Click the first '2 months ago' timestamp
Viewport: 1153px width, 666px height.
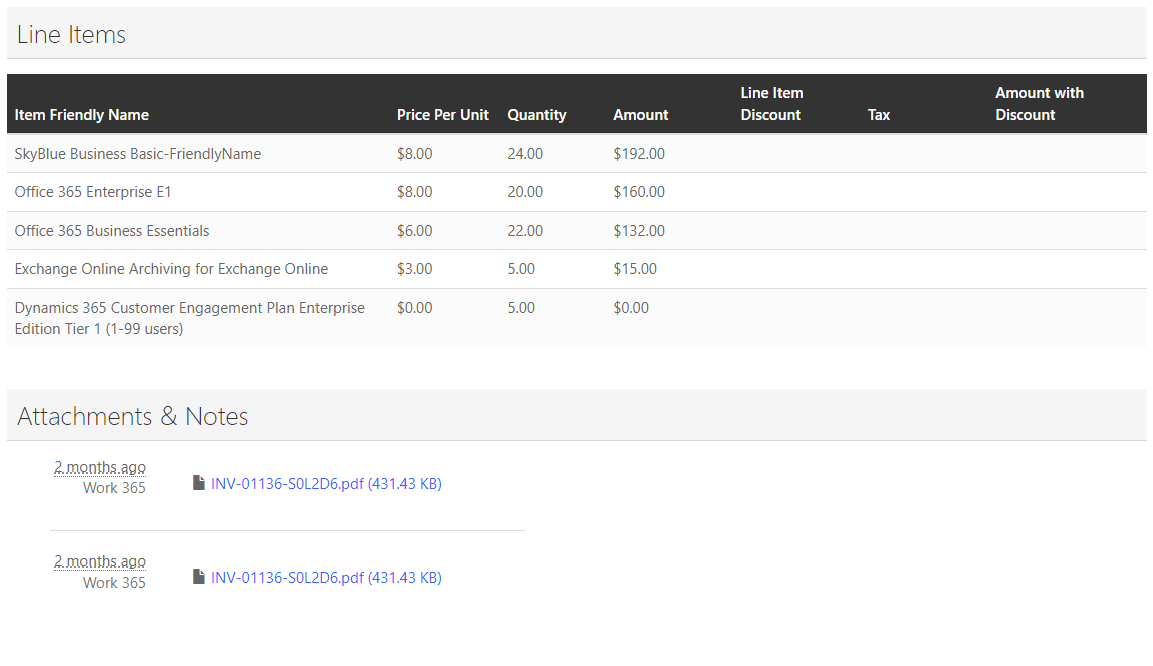(100, 468)
